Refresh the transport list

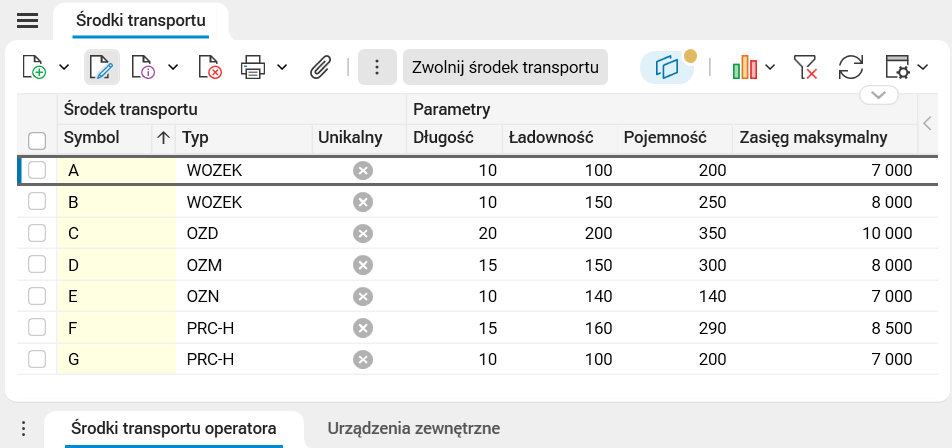pos(851,67)
